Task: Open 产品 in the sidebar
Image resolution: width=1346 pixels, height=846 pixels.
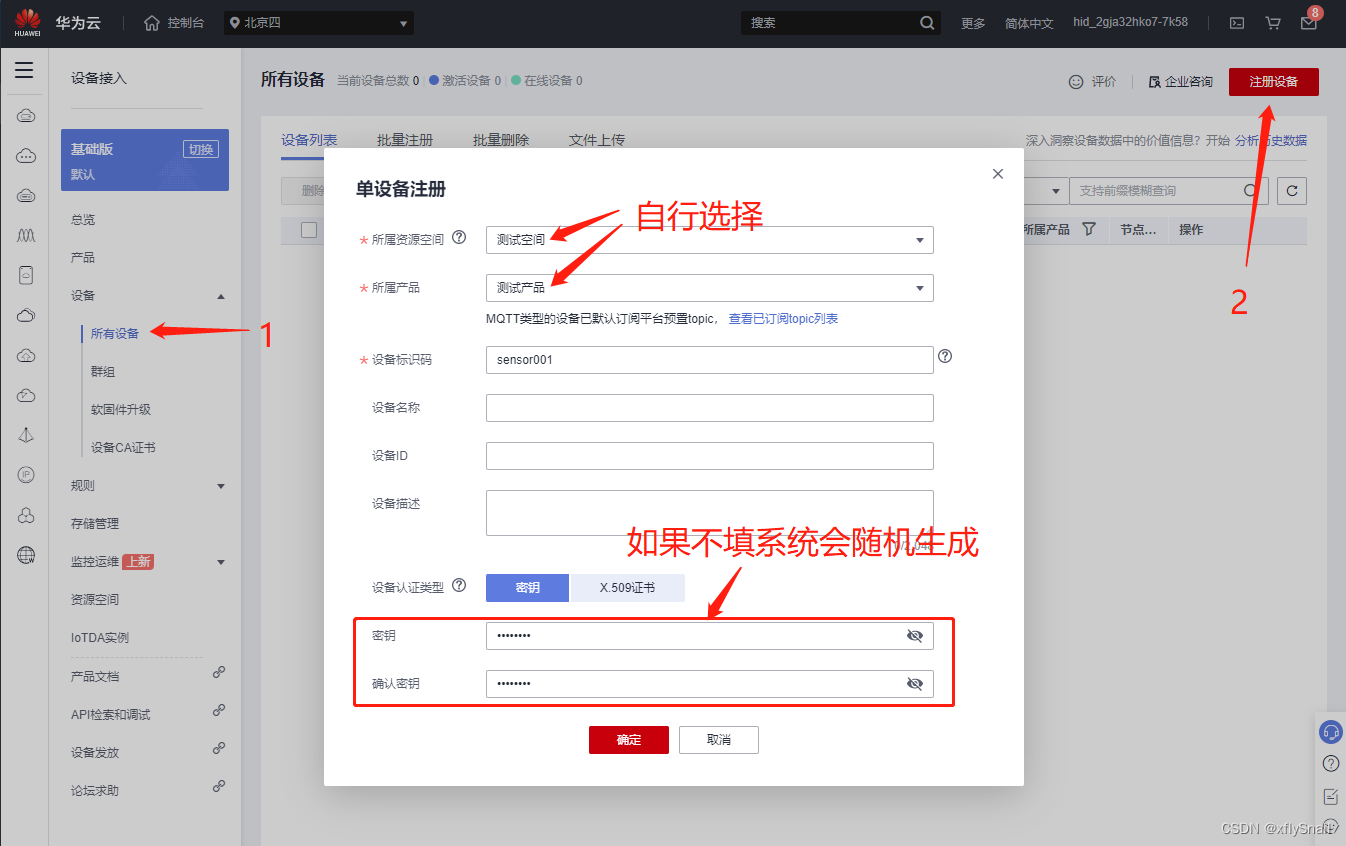Action: point(83,257)
